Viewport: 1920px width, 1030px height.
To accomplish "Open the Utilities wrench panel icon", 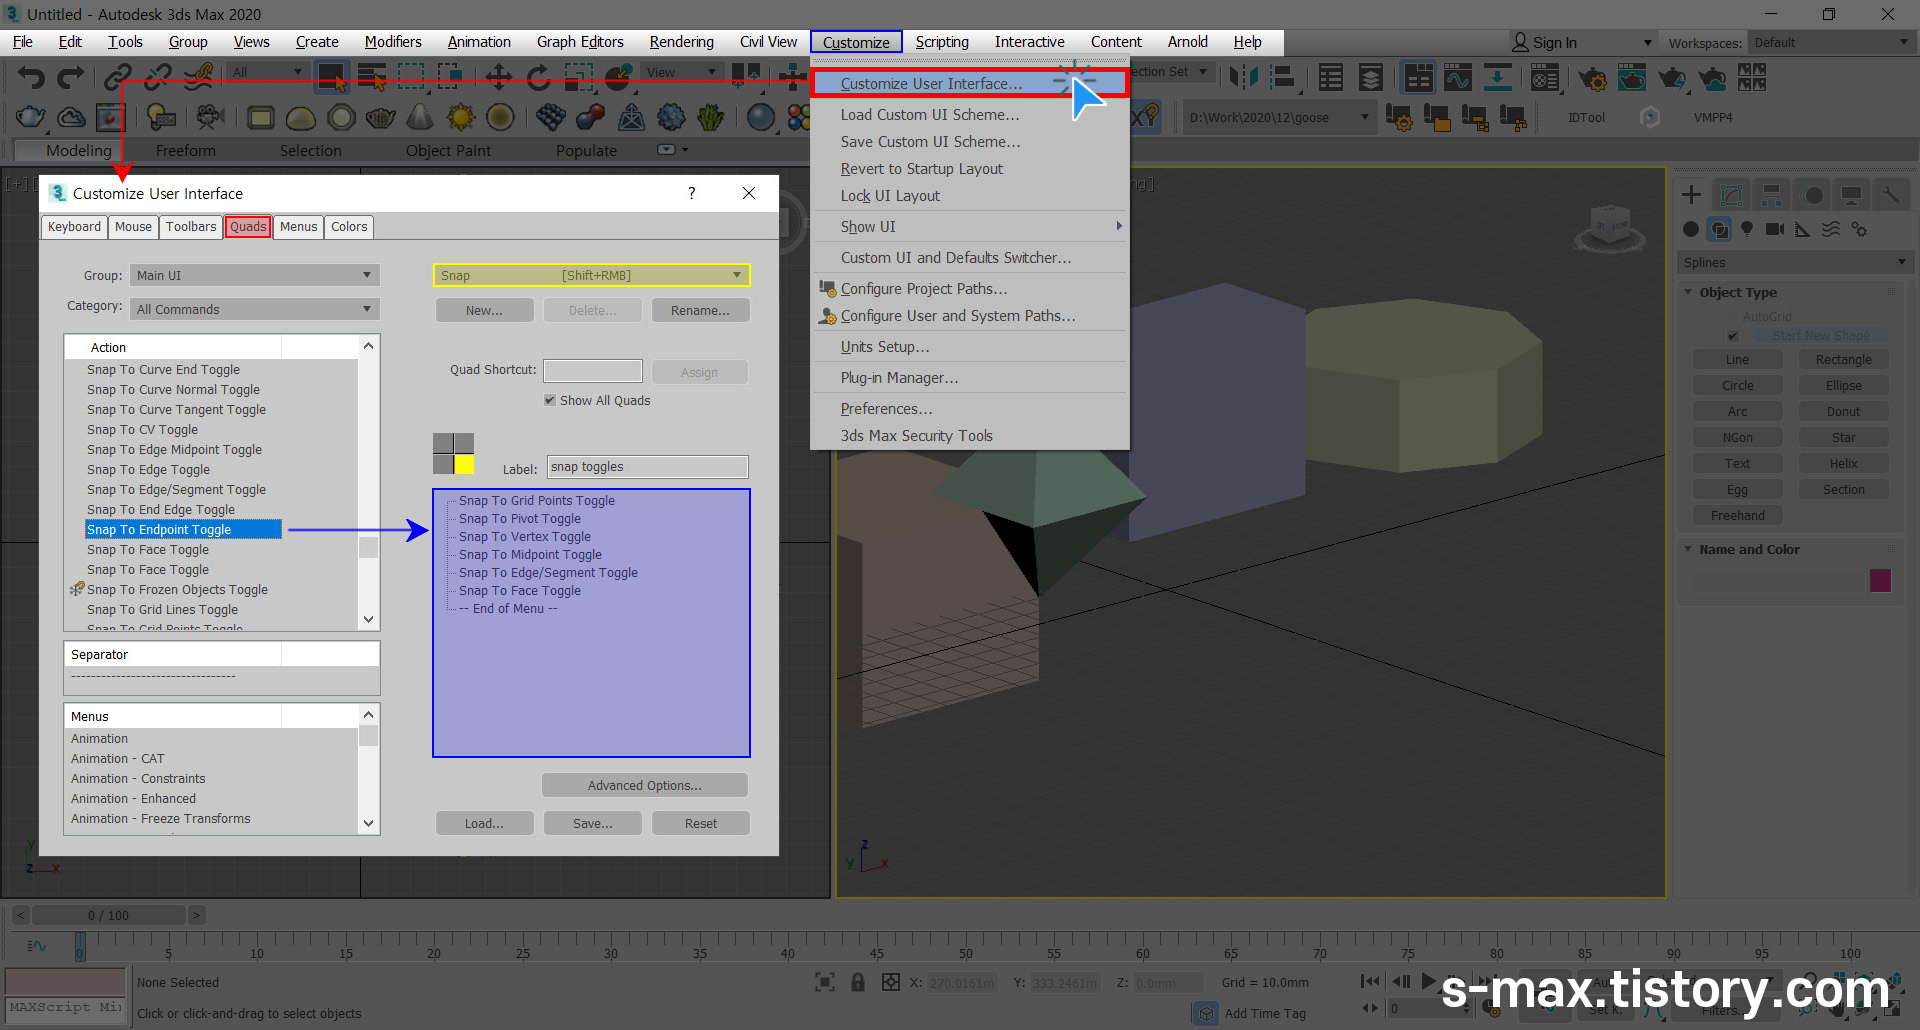I will click(1890, 195).
